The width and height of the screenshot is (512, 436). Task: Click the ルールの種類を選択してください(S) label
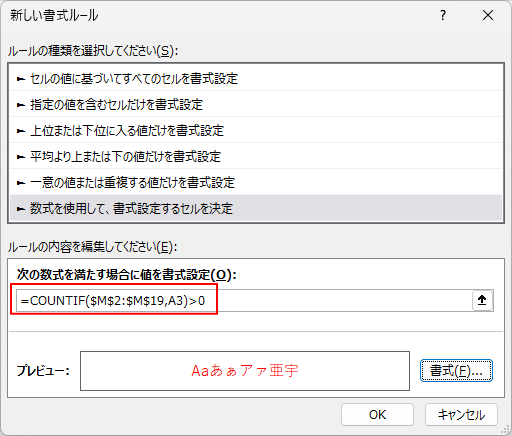tap(93, 51)
